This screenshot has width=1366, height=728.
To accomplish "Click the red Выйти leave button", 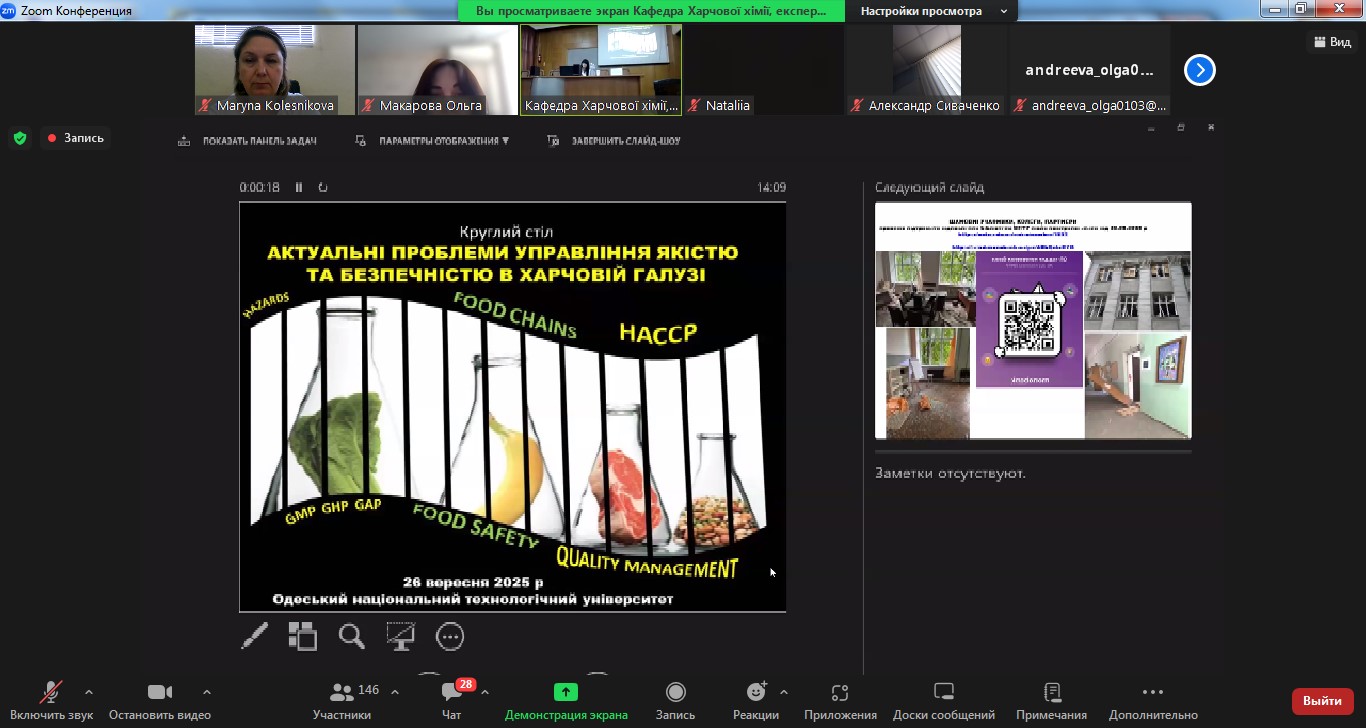I will point(1322,701).
